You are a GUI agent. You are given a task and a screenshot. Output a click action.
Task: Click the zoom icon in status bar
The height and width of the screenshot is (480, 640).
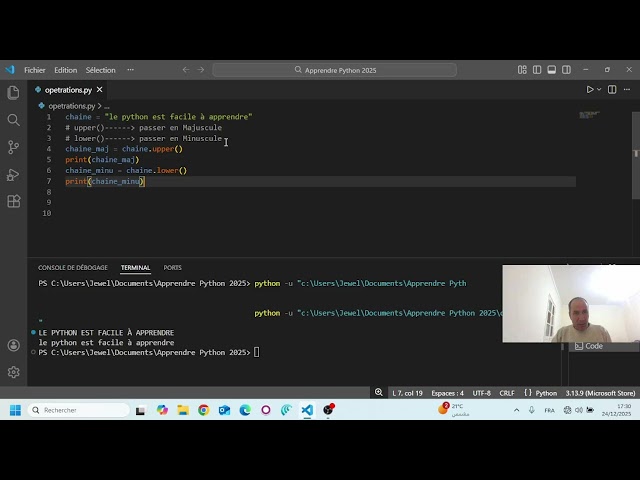[379, 393]
